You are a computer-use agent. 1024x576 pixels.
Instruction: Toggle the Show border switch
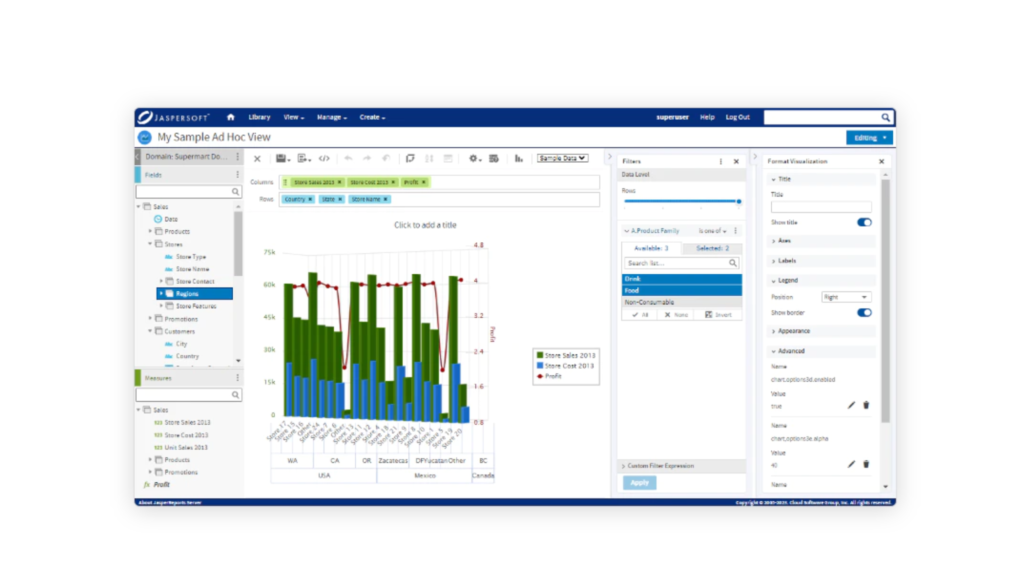pyautogui.click(x=864, y=313)
